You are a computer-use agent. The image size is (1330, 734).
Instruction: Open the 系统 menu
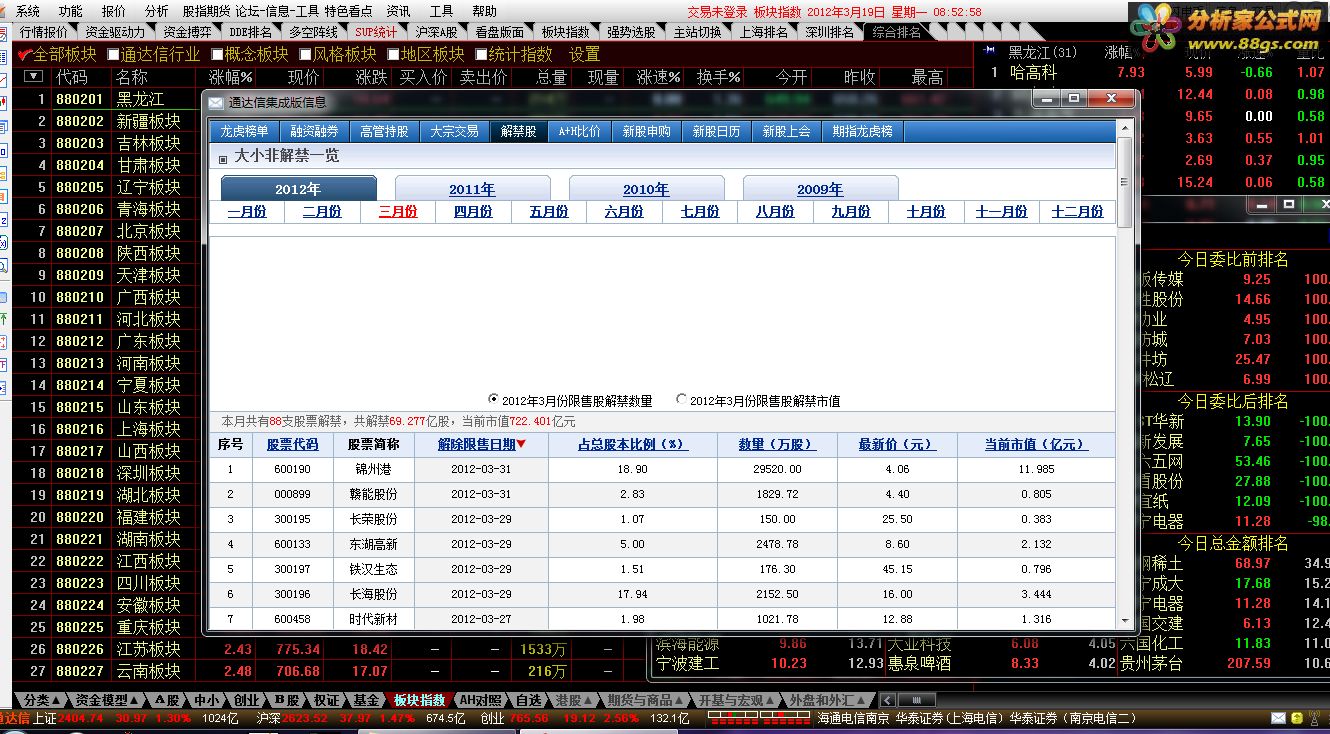click(28, 12)
